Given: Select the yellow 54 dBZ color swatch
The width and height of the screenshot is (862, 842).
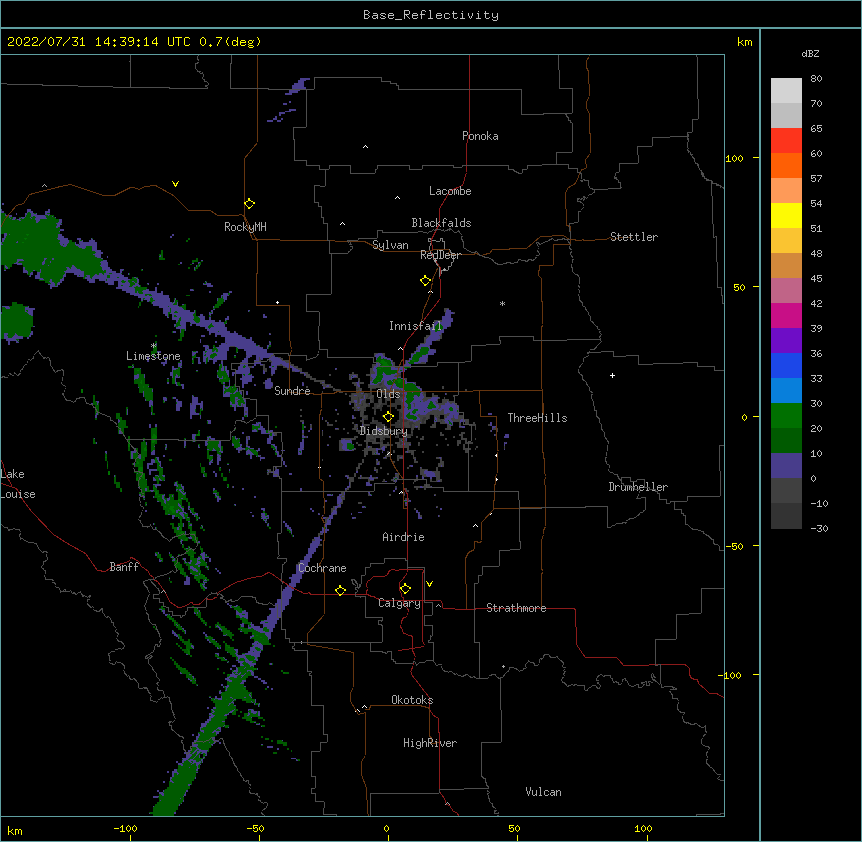Looking at the screenshot, I should 786,215.
